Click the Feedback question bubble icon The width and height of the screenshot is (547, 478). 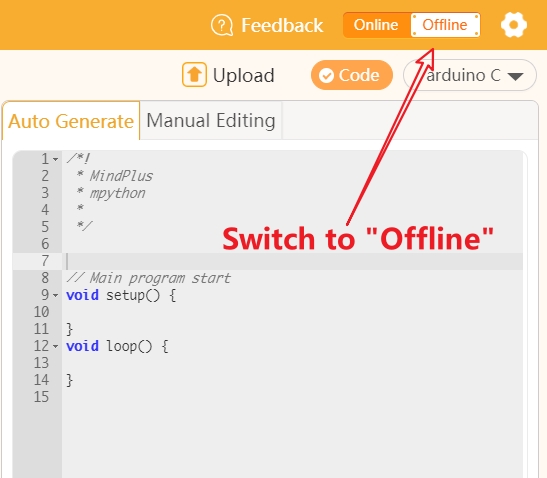pos(222,25)
